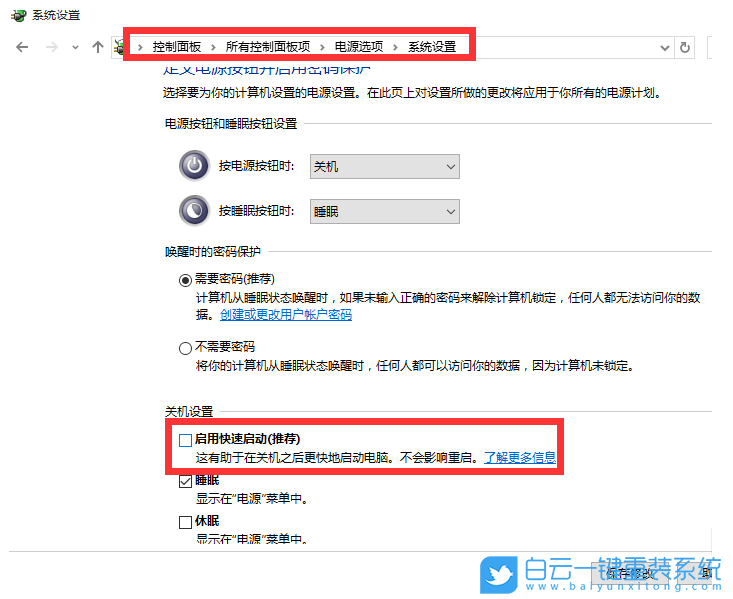The image size is (733, 599).
Task: Expand chevron after 电源选项 breadcrumb
Action: pyautogui.click(x=395, y=47)
